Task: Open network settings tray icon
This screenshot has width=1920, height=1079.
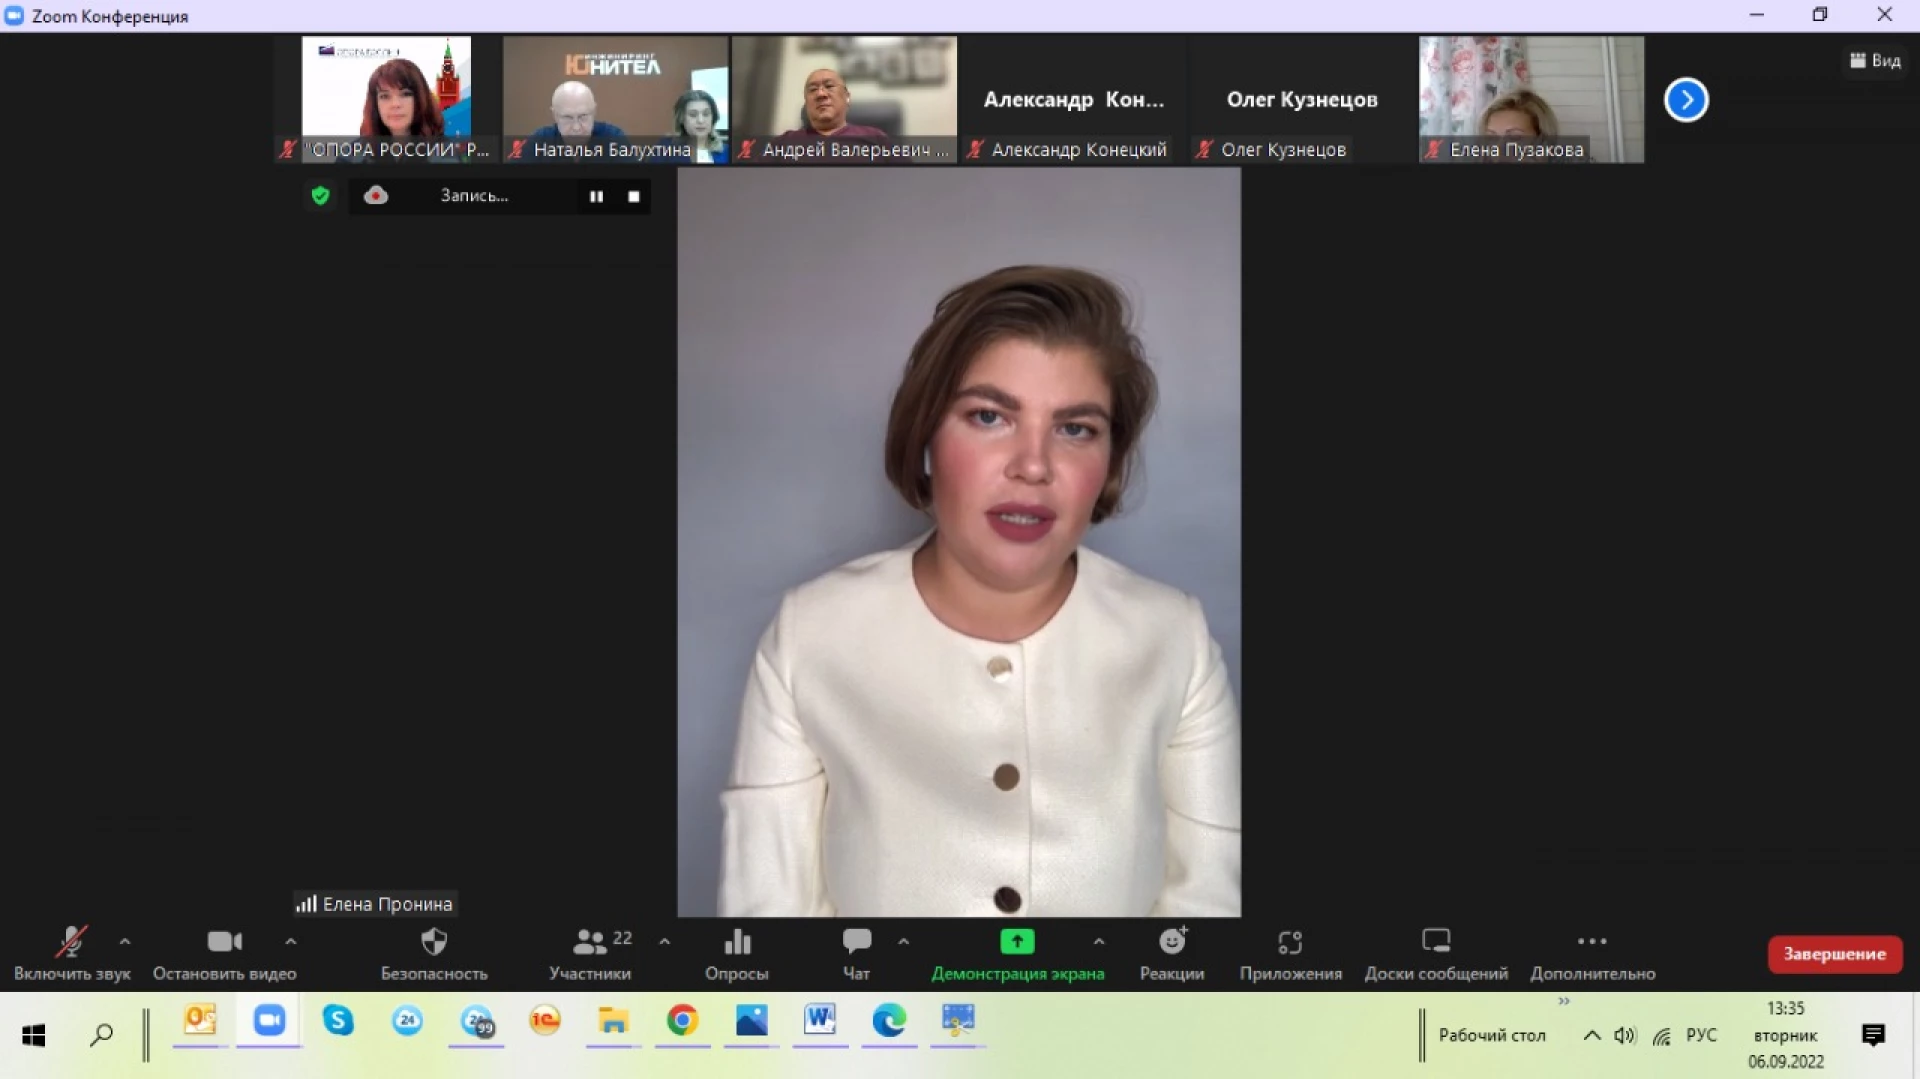Action: coord(1662,1036)
